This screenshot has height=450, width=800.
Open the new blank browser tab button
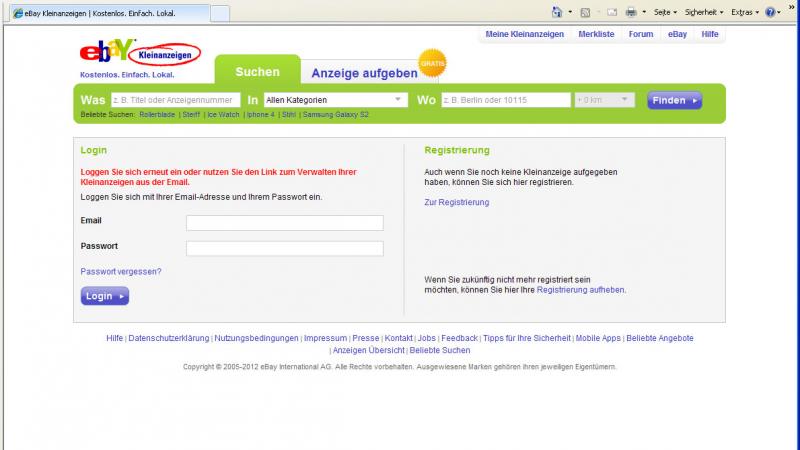pos(220,13)
